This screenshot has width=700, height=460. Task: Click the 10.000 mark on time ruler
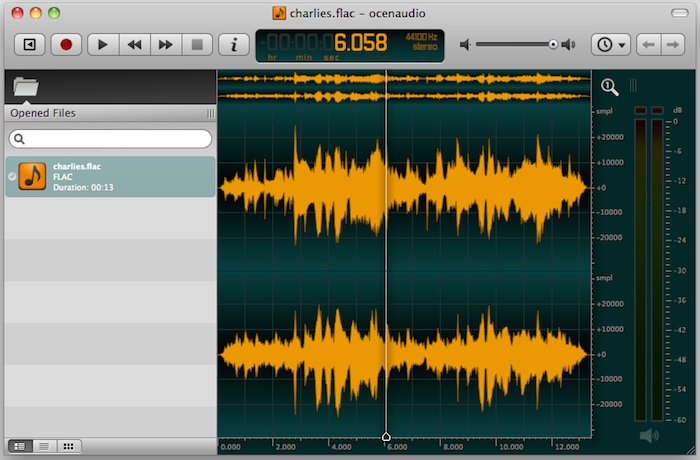[x=511, y=447]
